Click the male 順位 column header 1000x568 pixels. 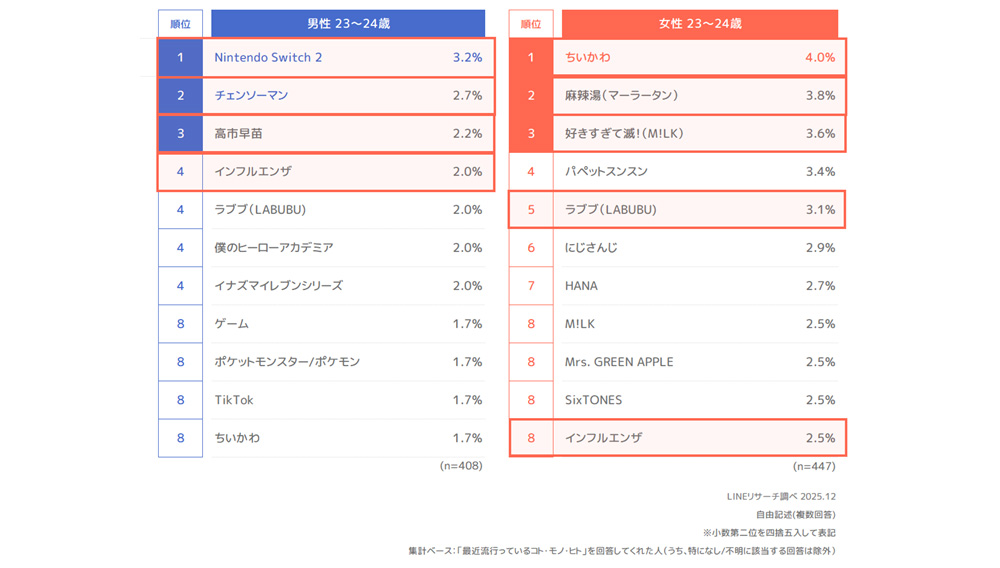click(180, 23)
